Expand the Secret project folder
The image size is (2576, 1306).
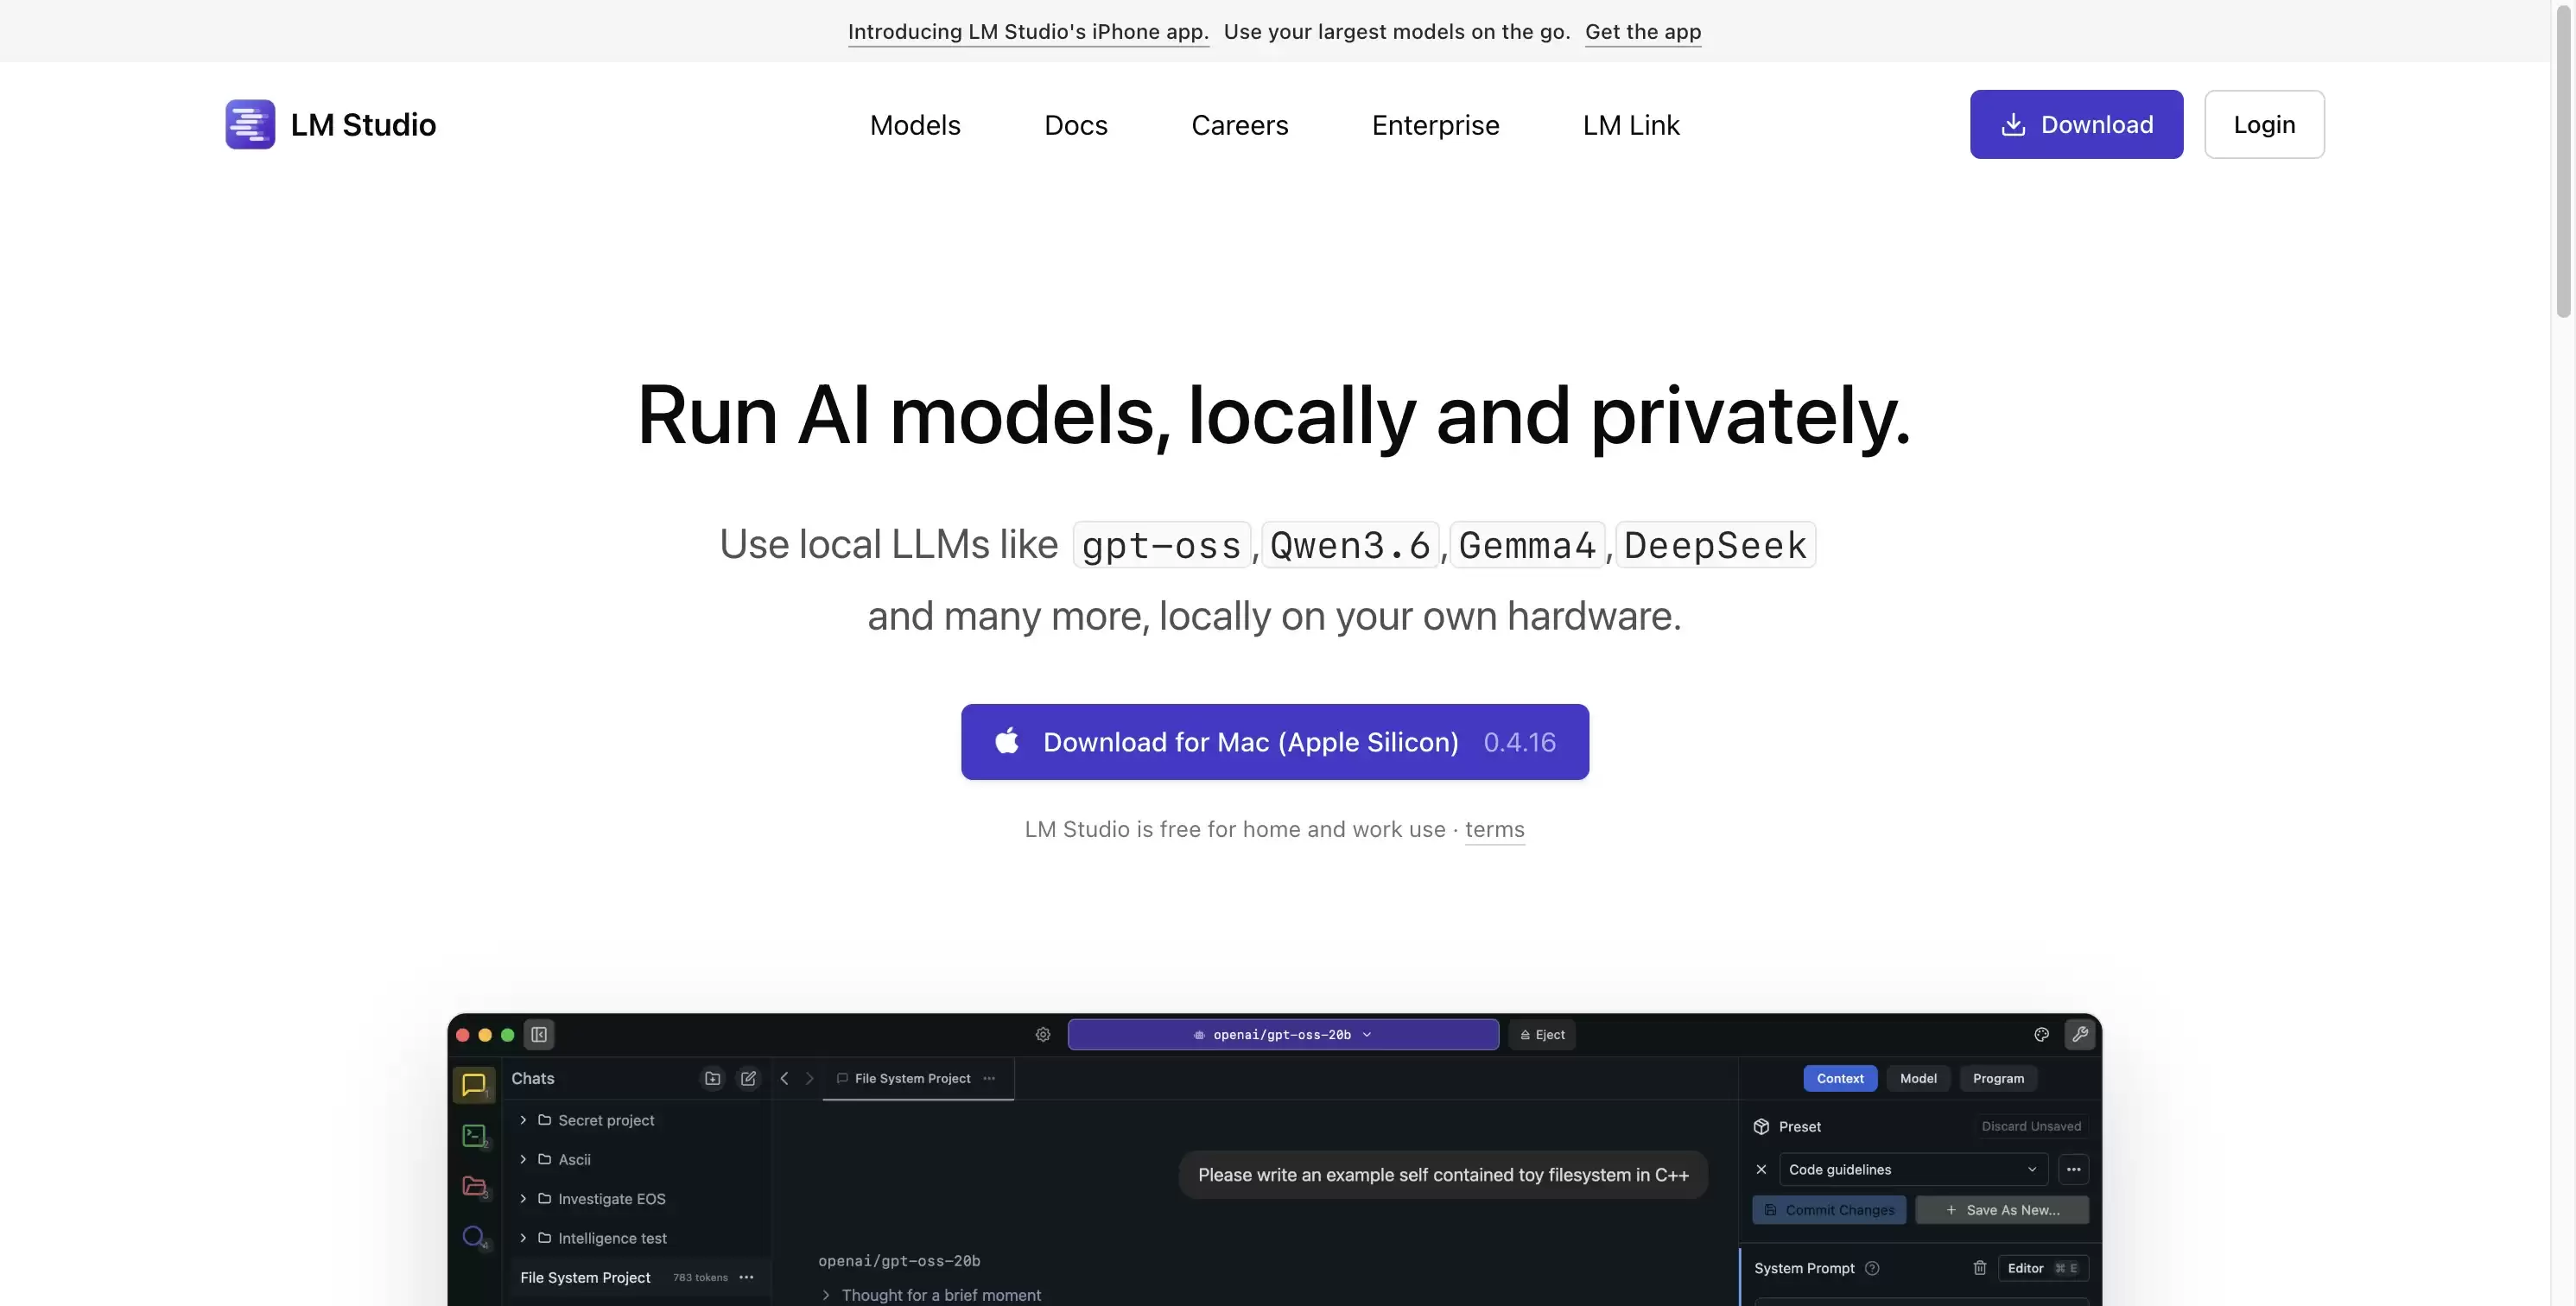(523, 1120)
